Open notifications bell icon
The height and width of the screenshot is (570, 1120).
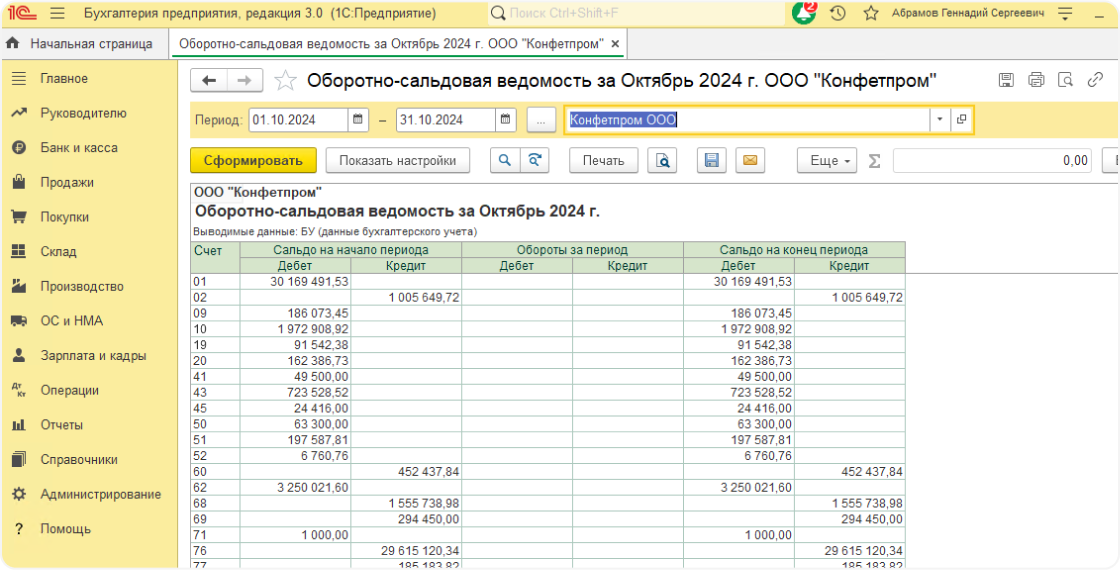click(804, 13)
